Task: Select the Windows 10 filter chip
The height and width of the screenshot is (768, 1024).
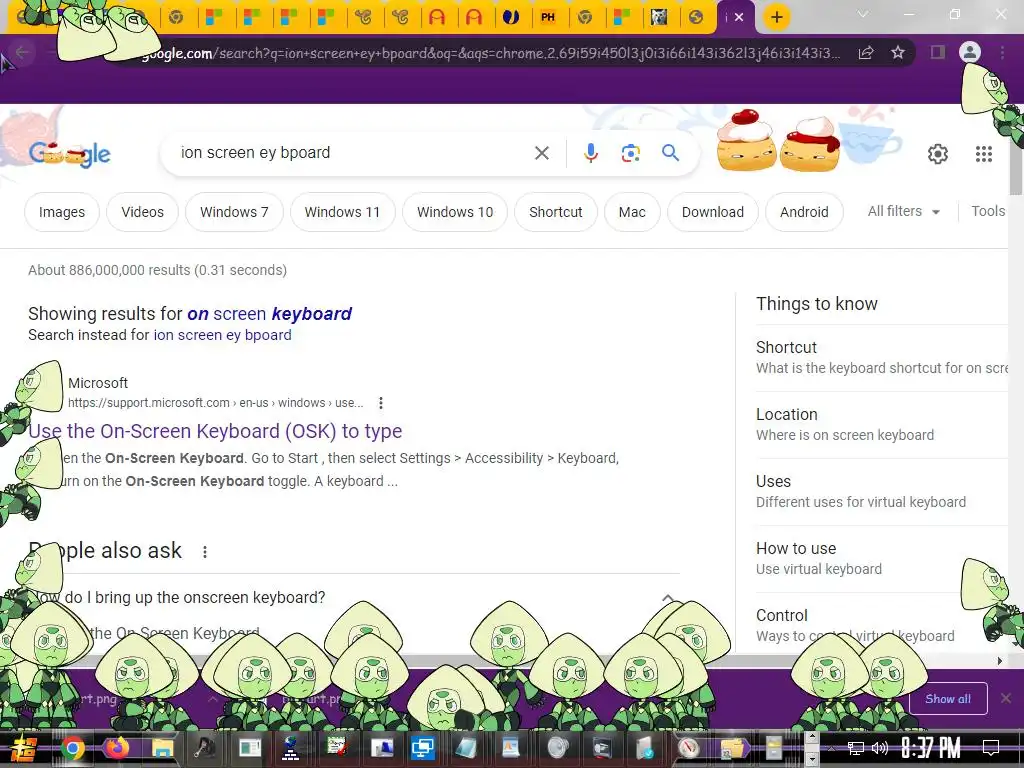Action: (x=455, y=212)
